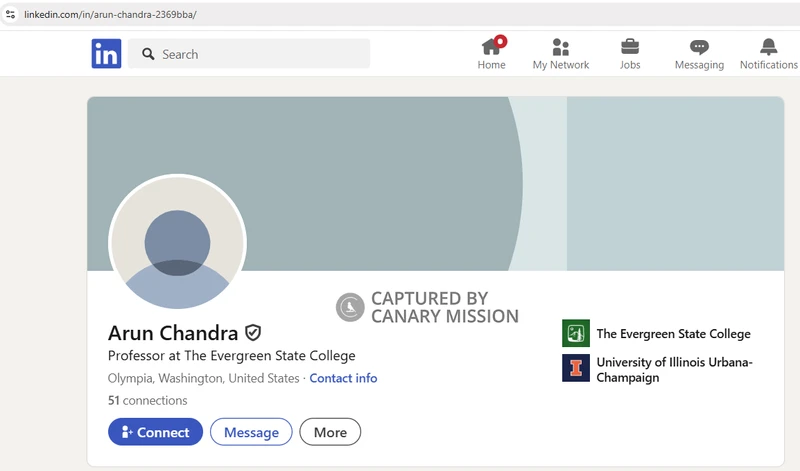Open the Home tab

click(491, 54)
